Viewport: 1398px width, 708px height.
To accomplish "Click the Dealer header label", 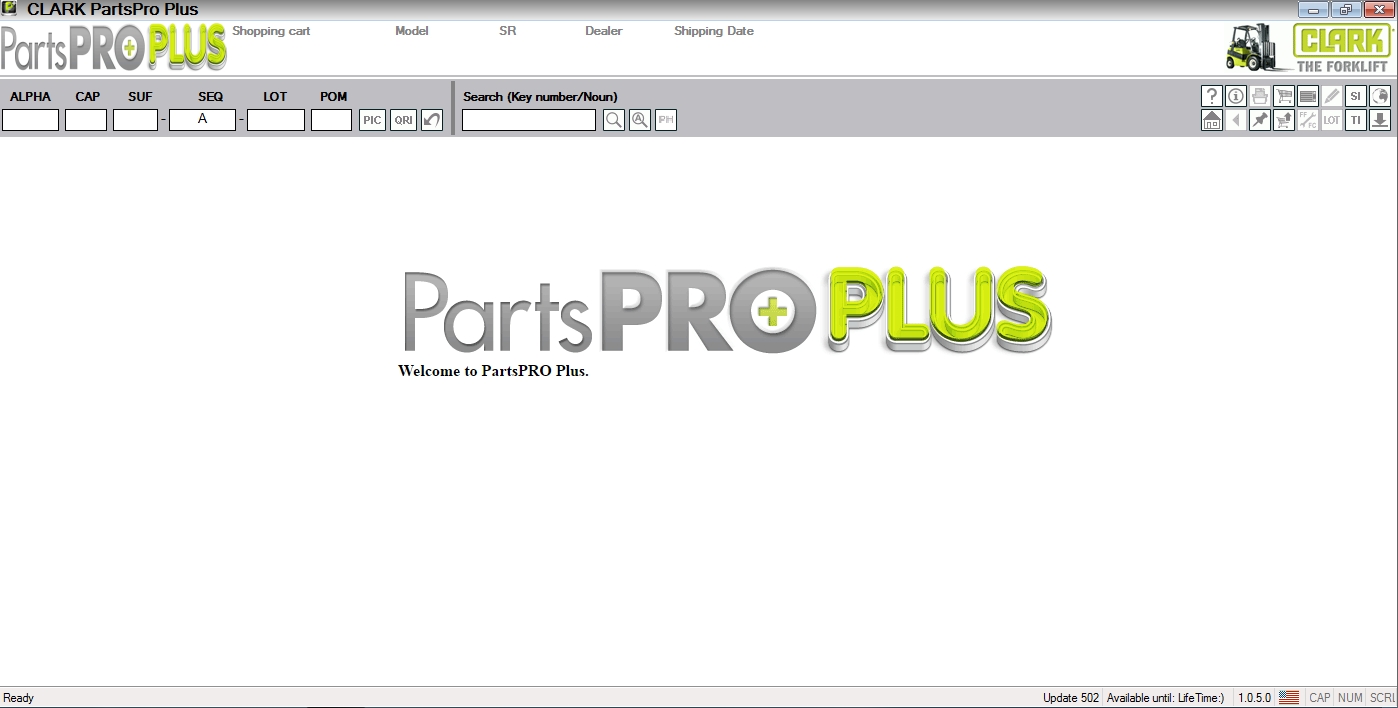I will [x=604, y=31].
